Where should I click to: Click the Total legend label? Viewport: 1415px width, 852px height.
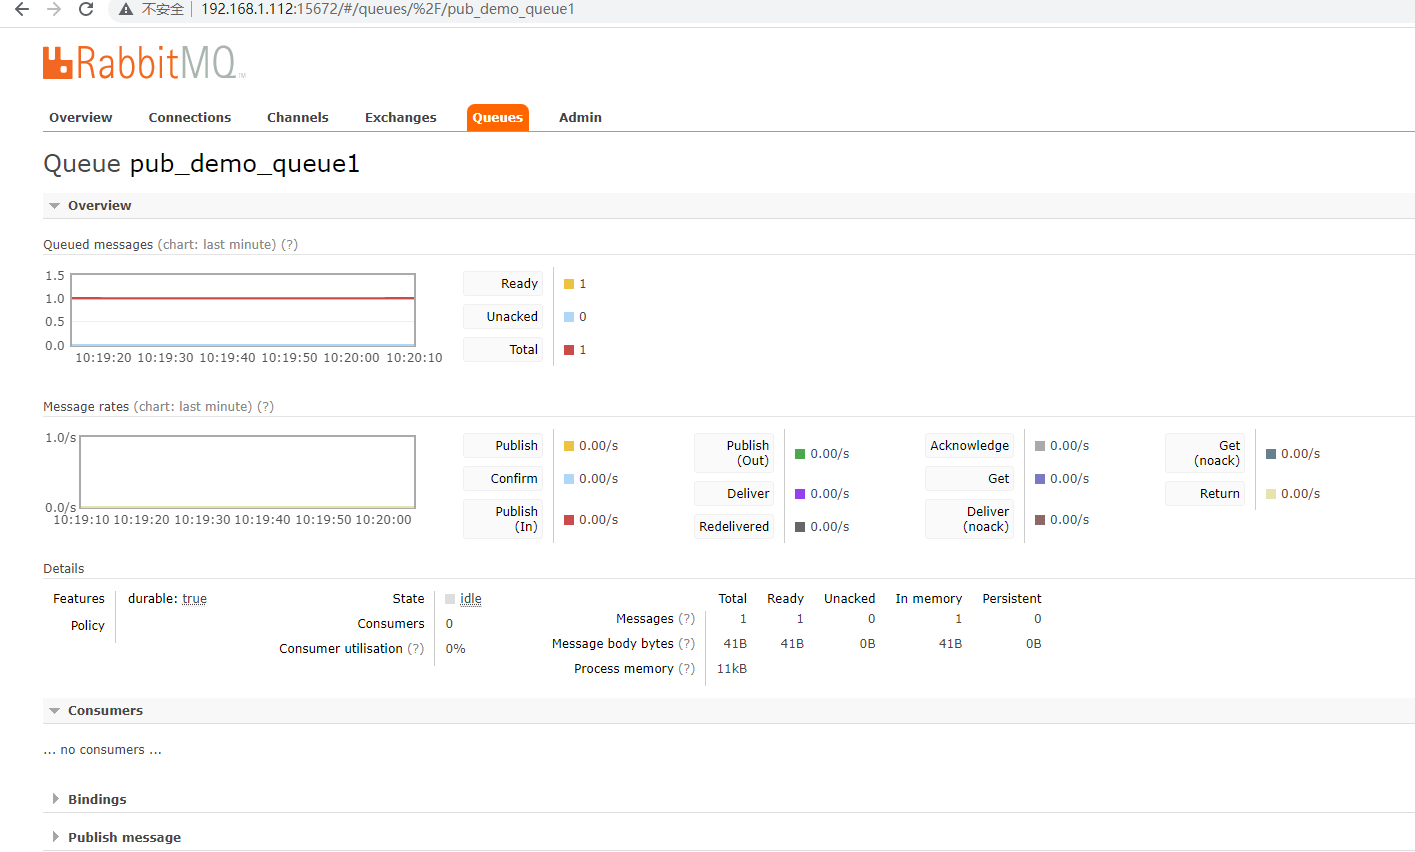tap(503, 350)
